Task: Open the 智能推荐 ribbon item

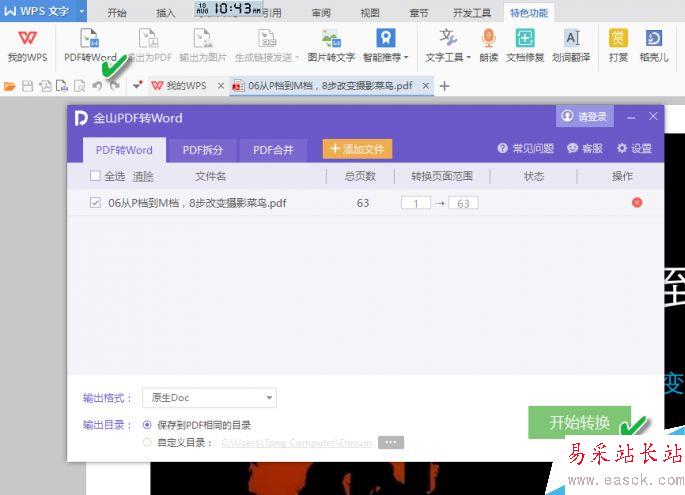Action: [386, 45]
